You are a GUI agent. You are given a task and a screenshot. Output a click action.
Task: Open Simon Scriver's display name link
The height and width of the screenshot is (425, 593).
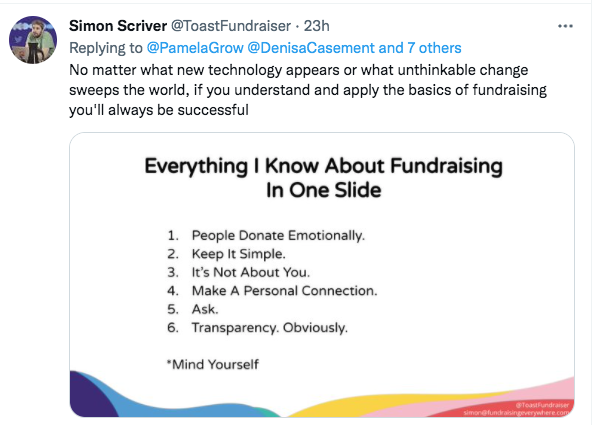click(118, 26)
